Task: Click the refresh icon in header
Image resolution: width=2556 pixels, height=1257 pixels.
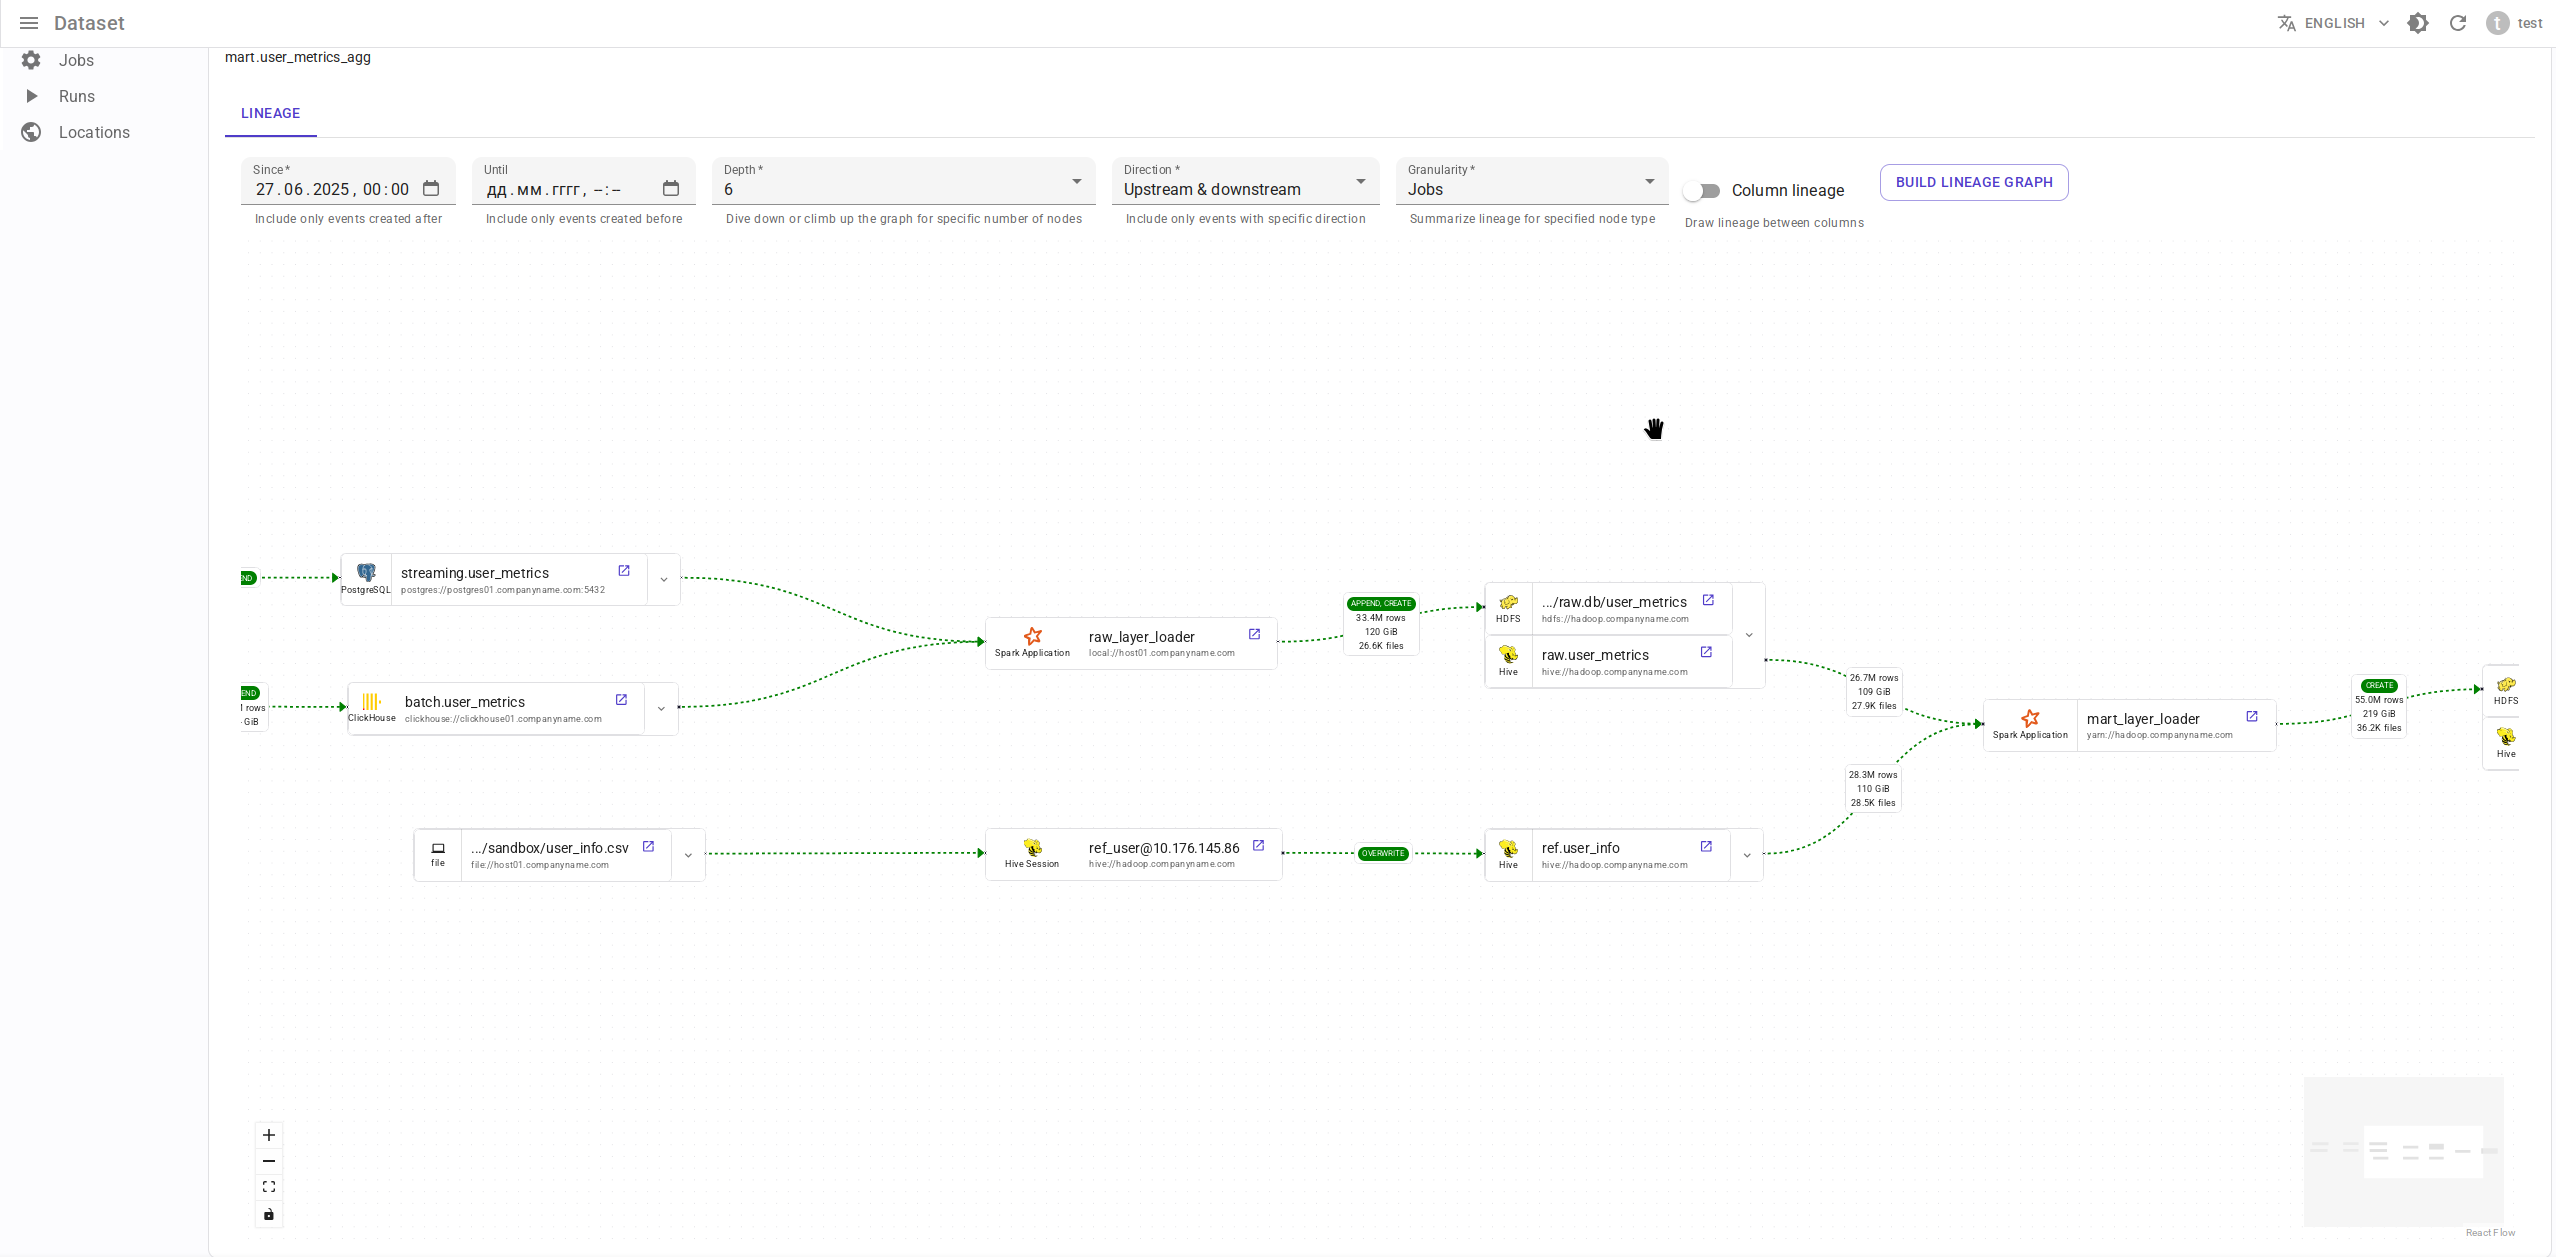Action: pos(2457,23)
